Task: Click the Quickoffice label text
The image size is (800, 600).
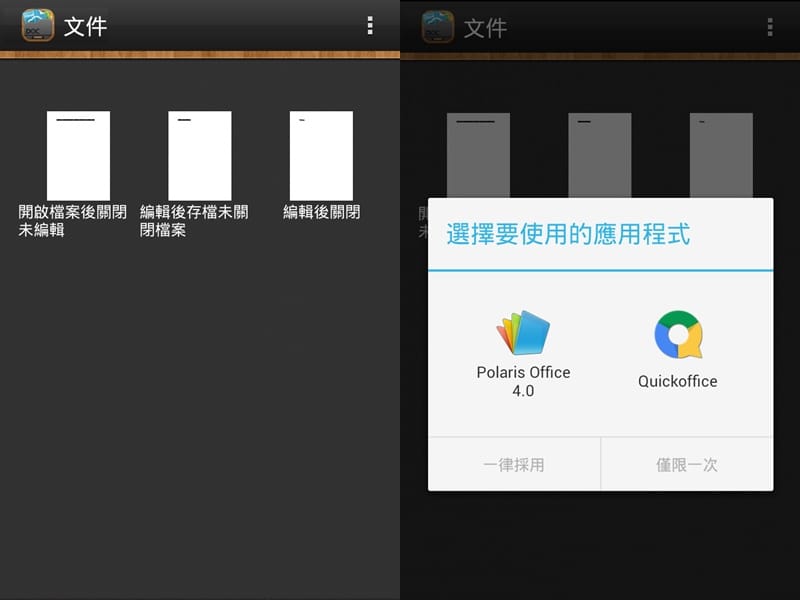Action: pos(678,381)
